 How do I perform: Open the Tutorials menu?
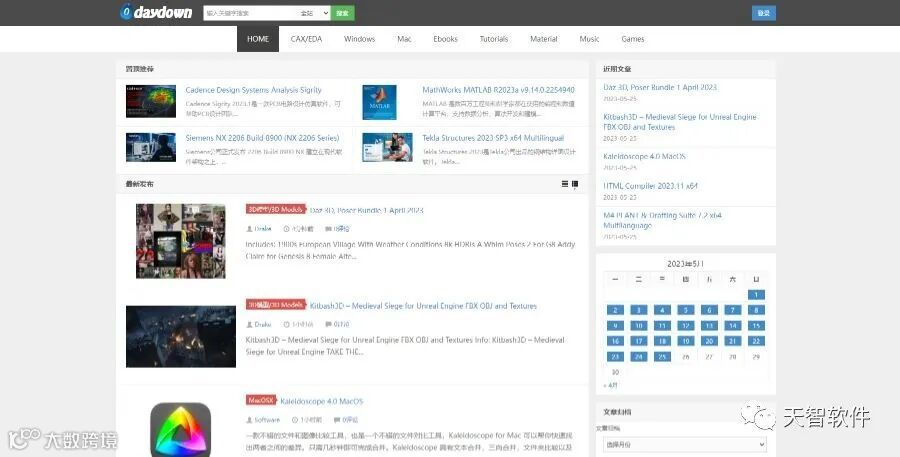[x=494, y=39]
